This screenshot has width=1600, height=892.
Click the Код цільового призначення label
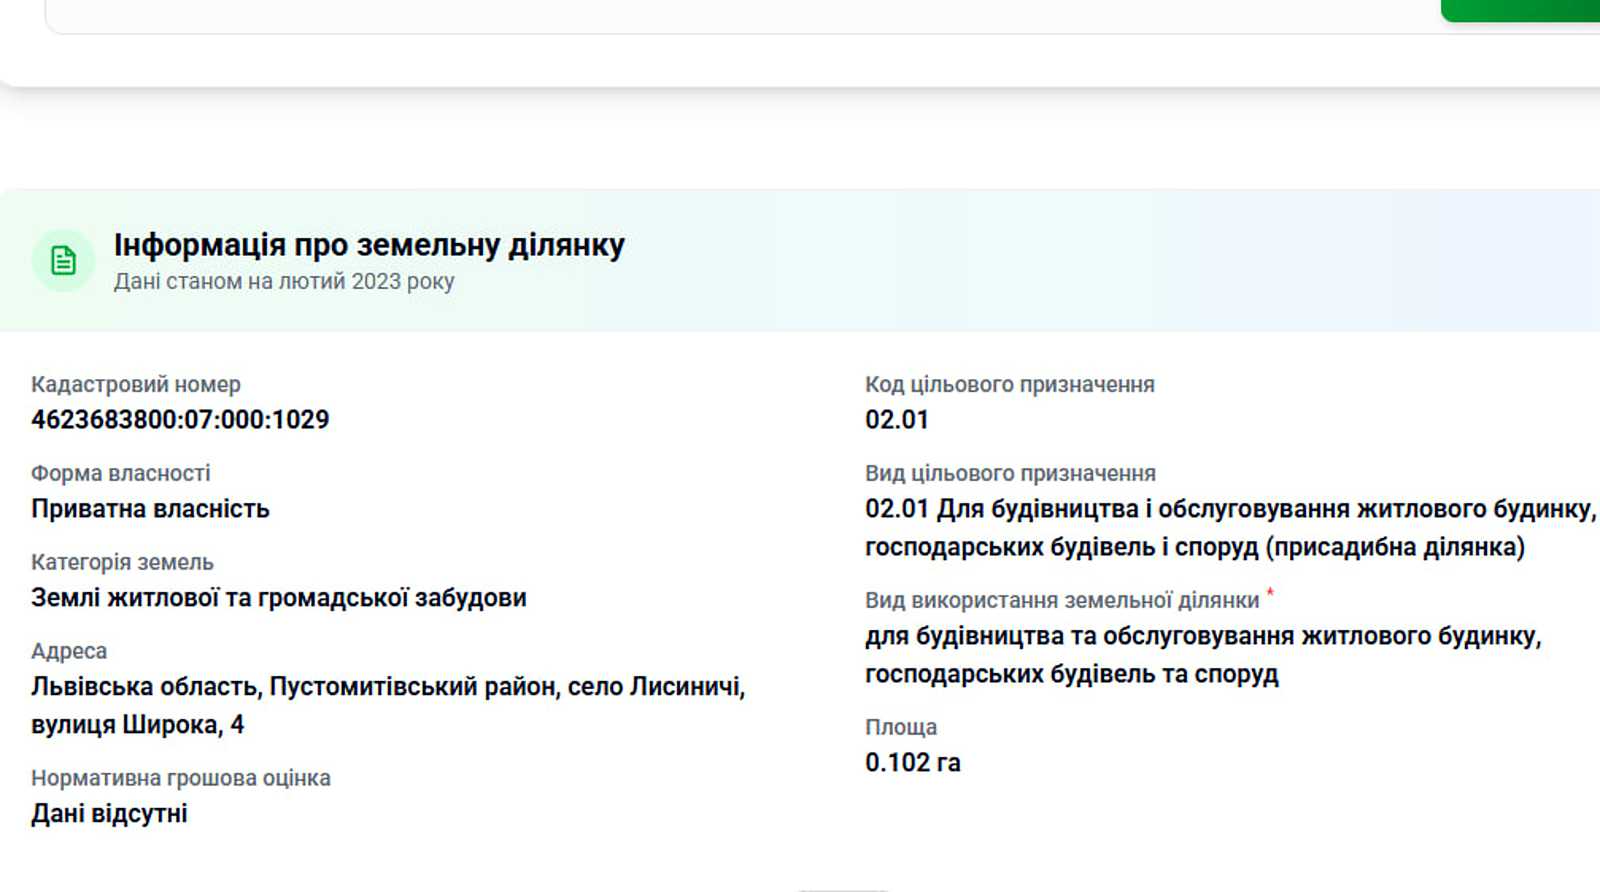[x=1010, y=385]
